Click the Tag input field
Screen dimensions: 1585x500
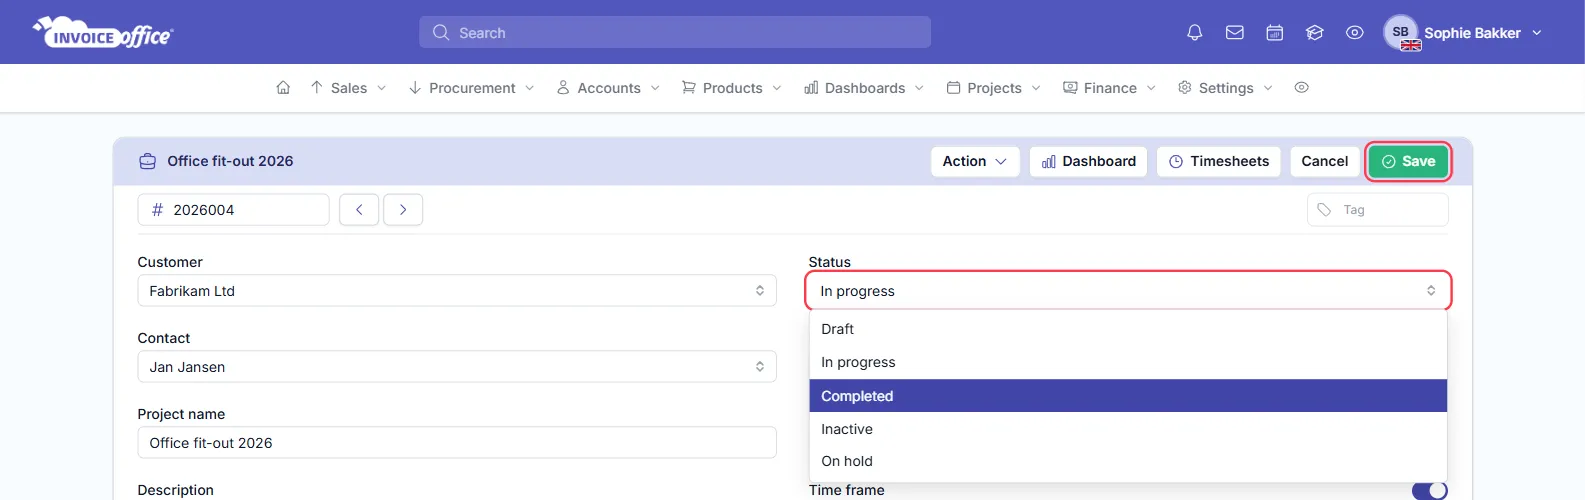(1378, 210)
